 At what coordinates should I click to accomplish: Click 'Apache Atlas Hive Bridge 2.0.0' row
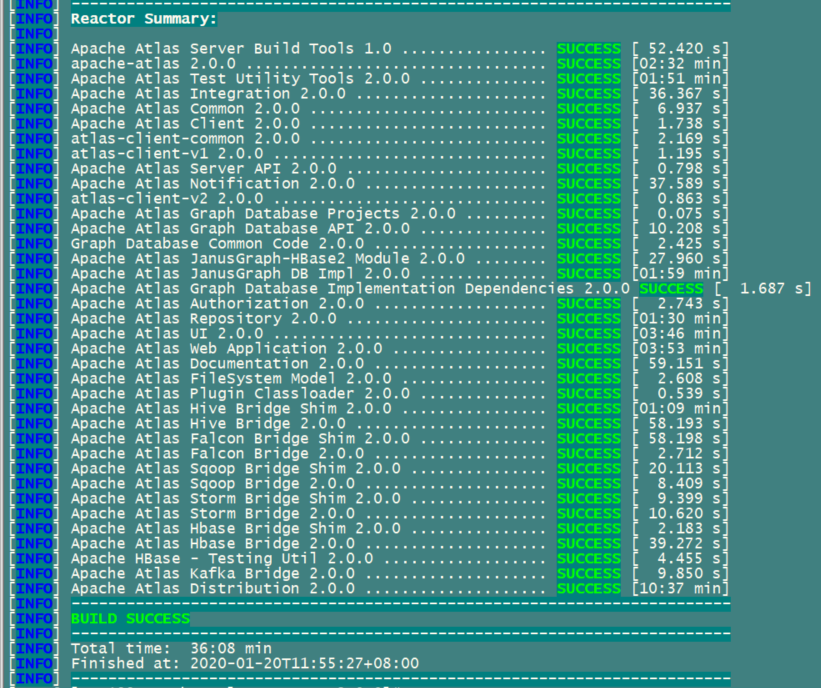coord(208,424)
